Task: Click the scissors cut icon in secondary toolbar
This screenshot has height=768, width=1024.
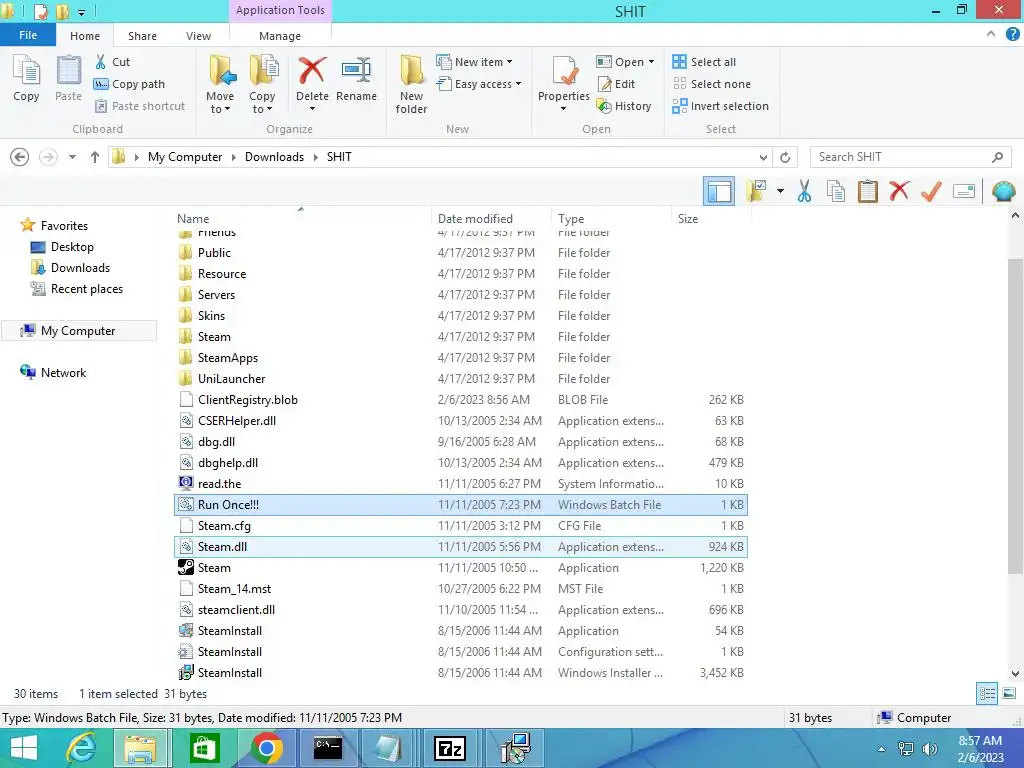Action: tap(805, 191)
